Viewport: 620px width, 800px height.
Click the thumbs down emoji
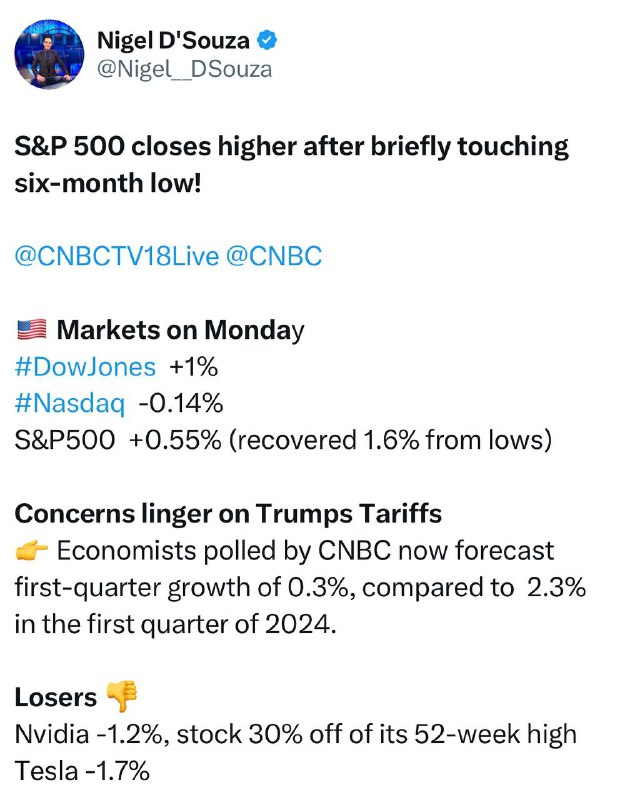point(121,696)
